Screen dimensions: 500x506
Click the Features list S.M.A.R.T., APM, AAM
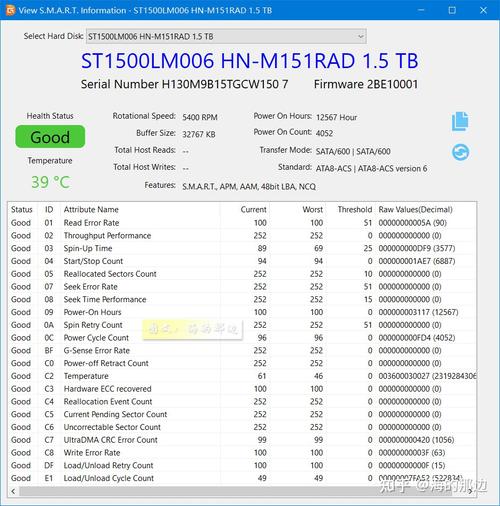pos(249,187)
